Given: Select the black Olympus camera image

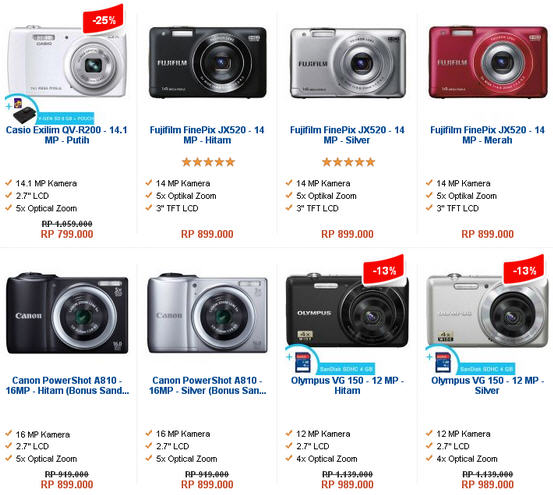Looking at the screenshot, I should pyautogui.click(x=347, y=310).
